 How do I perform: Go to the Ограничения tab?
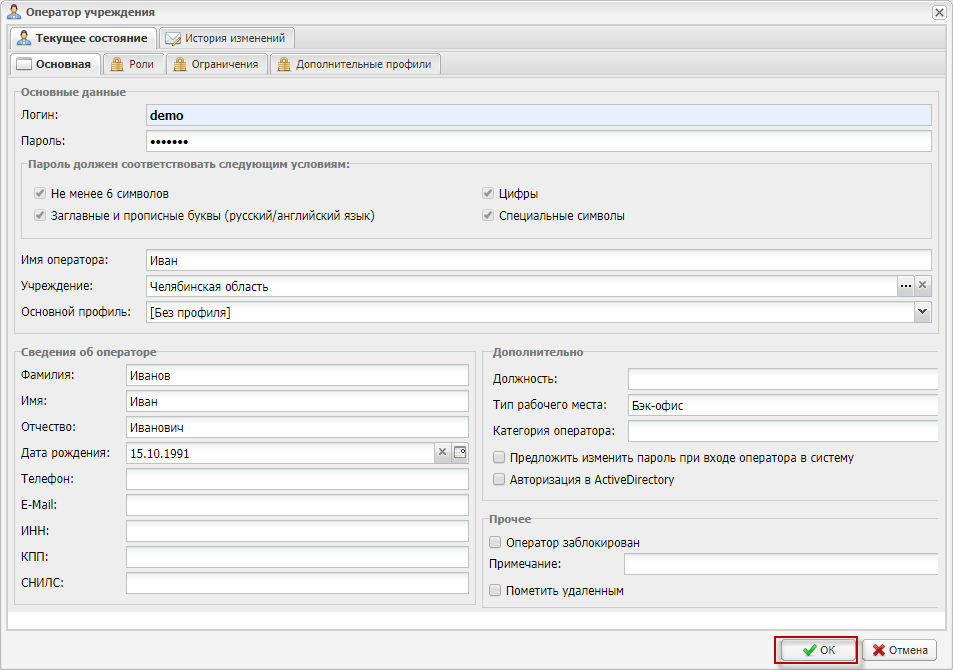217,64
